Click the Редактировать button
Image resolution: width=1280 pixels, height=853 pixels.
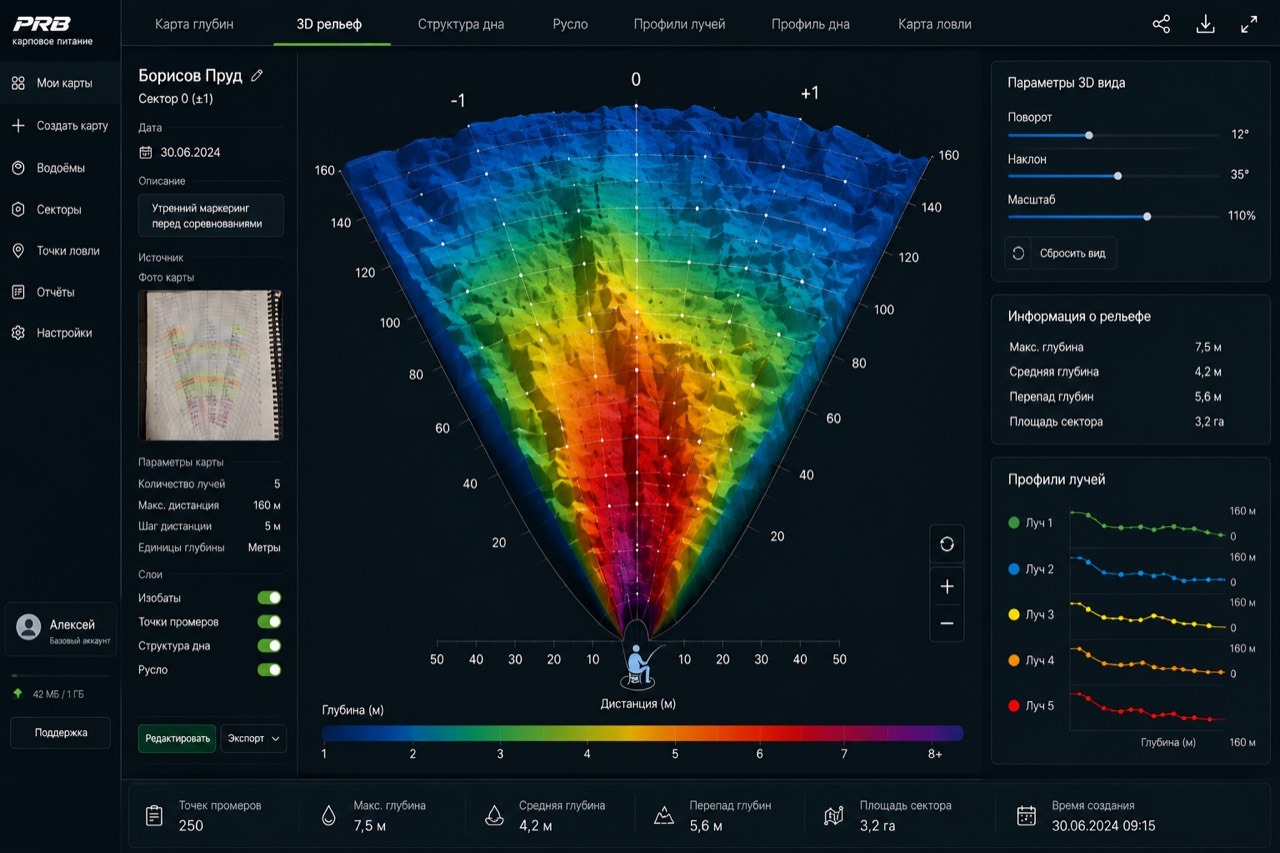[x=177, y=738]
